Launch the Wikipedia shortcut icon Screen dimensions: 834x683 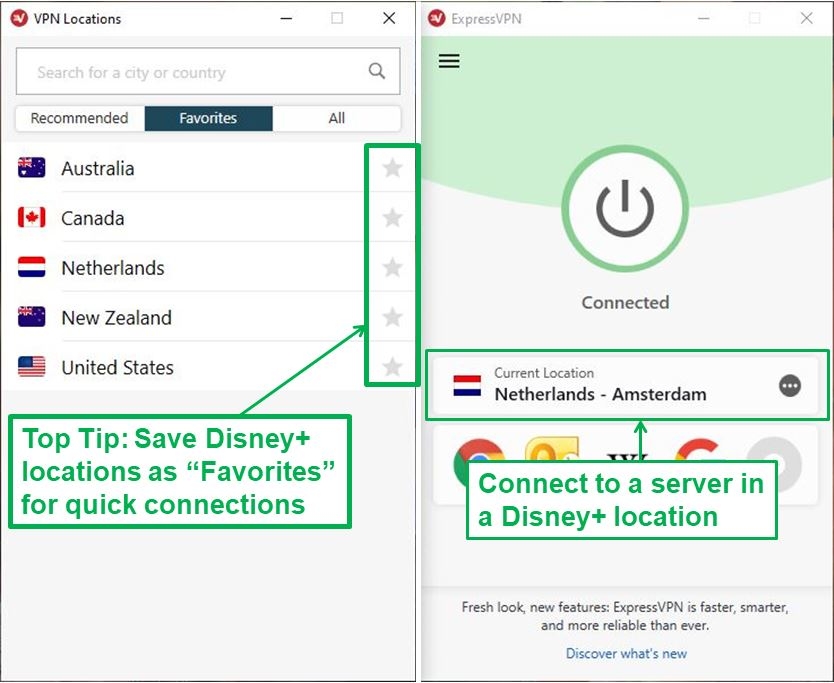(x=627, y=457)
